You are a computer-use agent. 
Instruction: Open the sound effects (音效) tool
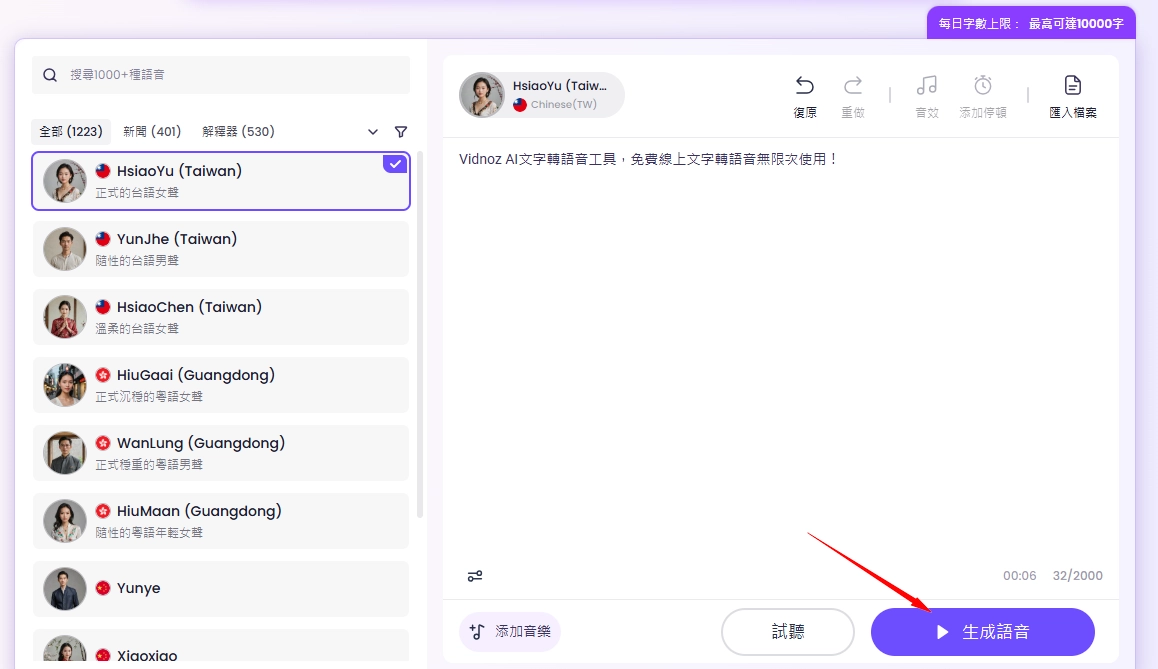tap(927, 86)
